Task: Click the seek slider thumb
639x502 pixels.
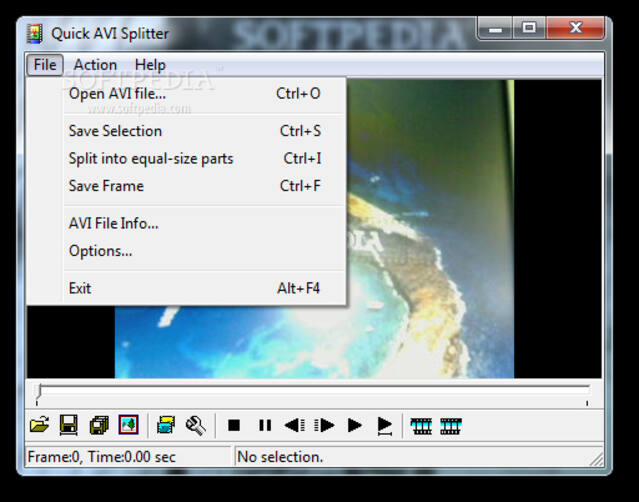Action: (x=38, y=390)
